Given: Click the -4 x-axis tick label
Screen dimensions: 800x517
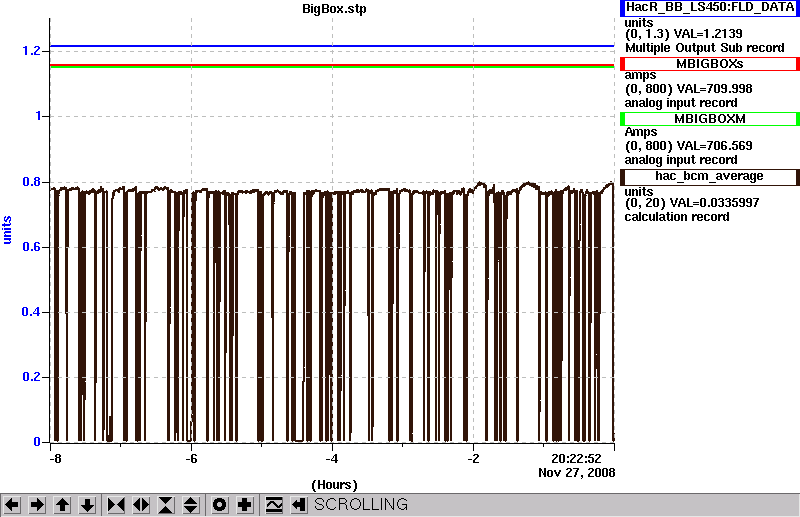Looking at the screenshot, I should (x=332, y=459).
